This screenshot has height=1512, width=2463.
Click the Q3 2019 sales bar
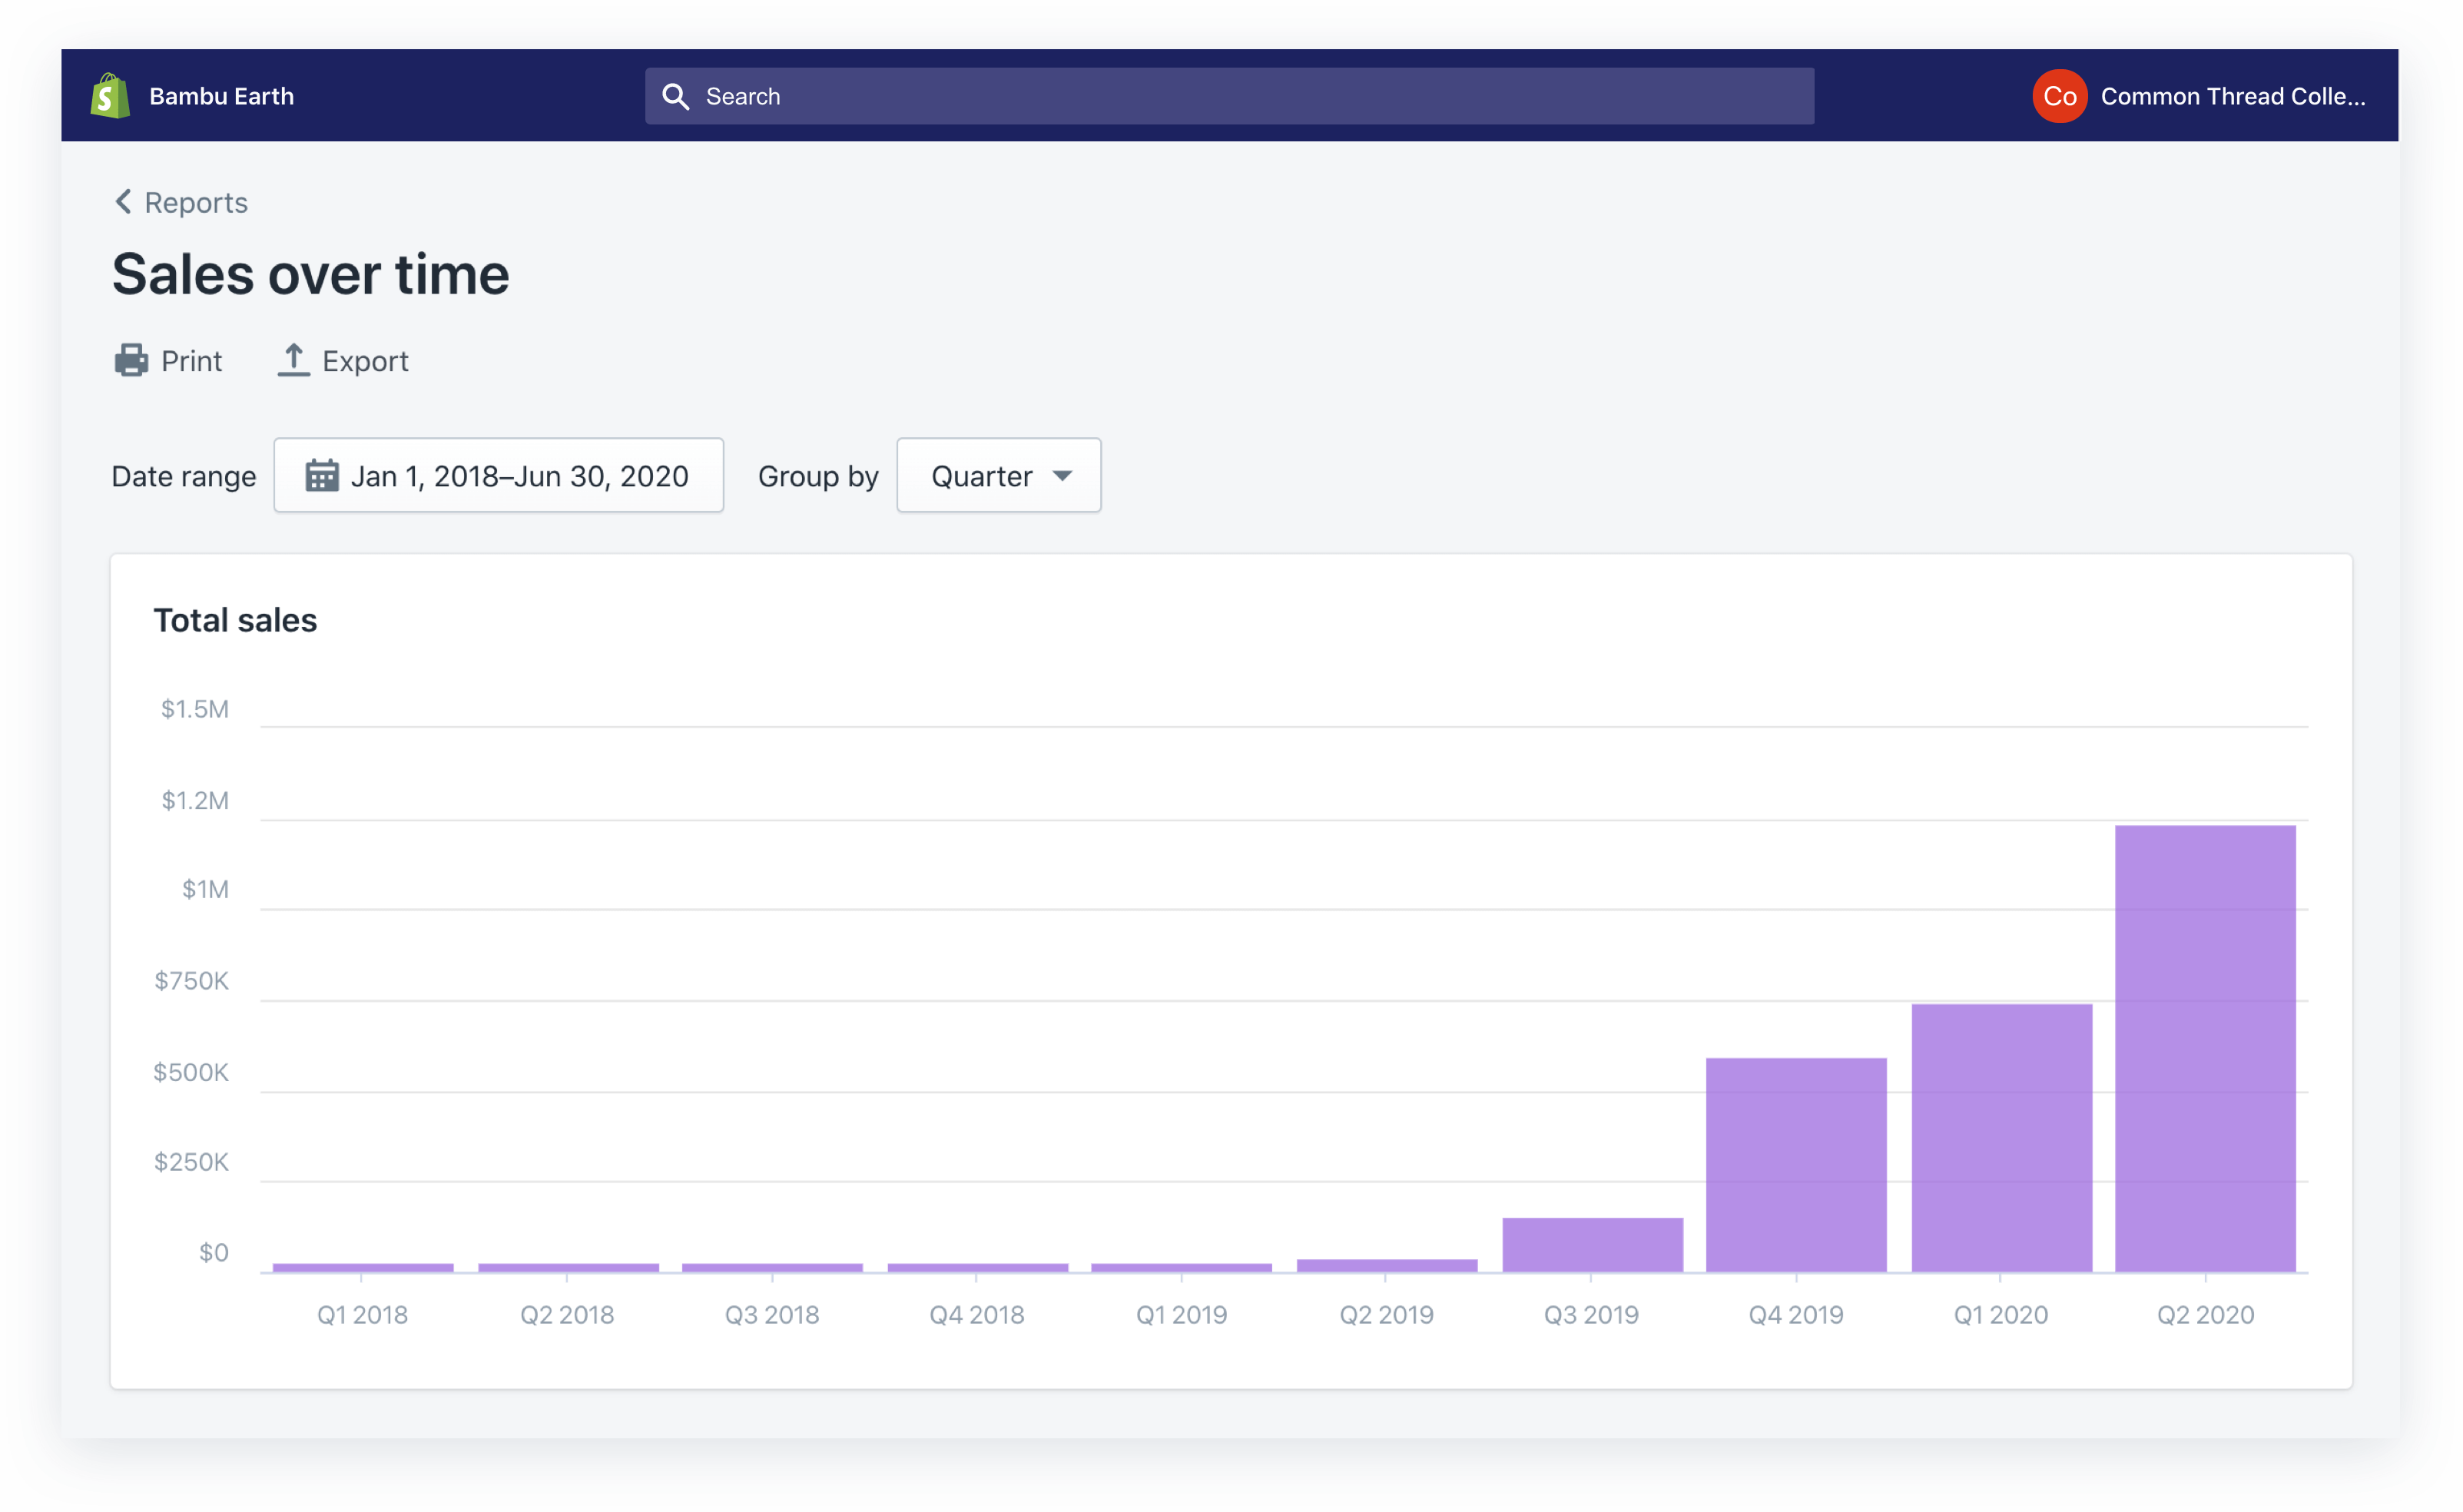1592,1244
